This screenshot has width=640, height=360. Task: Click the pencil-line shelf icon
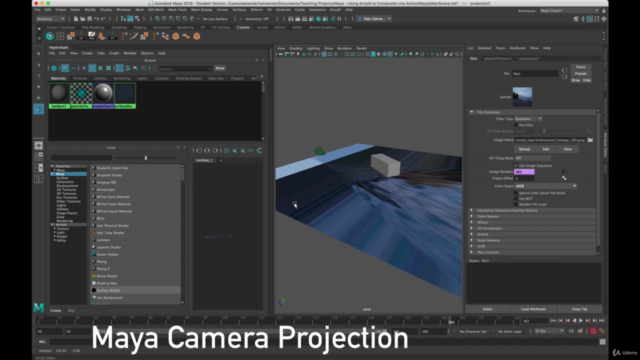tap(133, 36)
